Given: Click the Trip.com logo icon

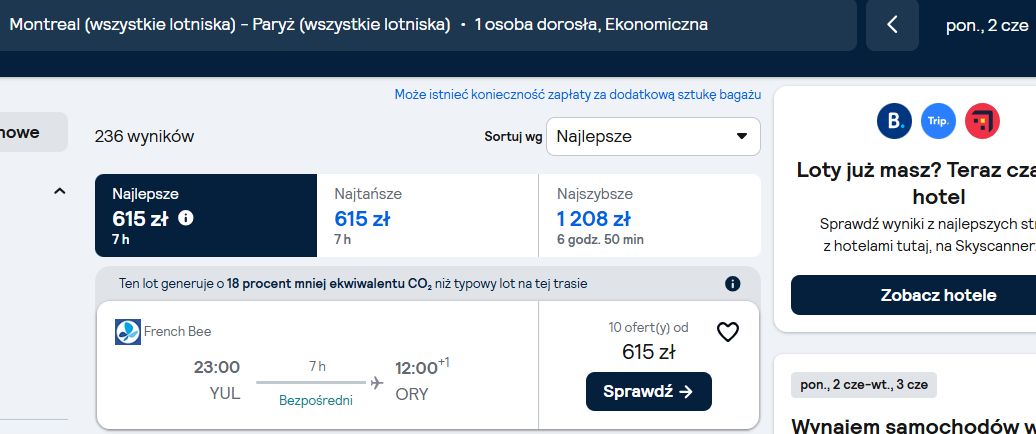Looking at the screenshot, I should tap(938, 121).
